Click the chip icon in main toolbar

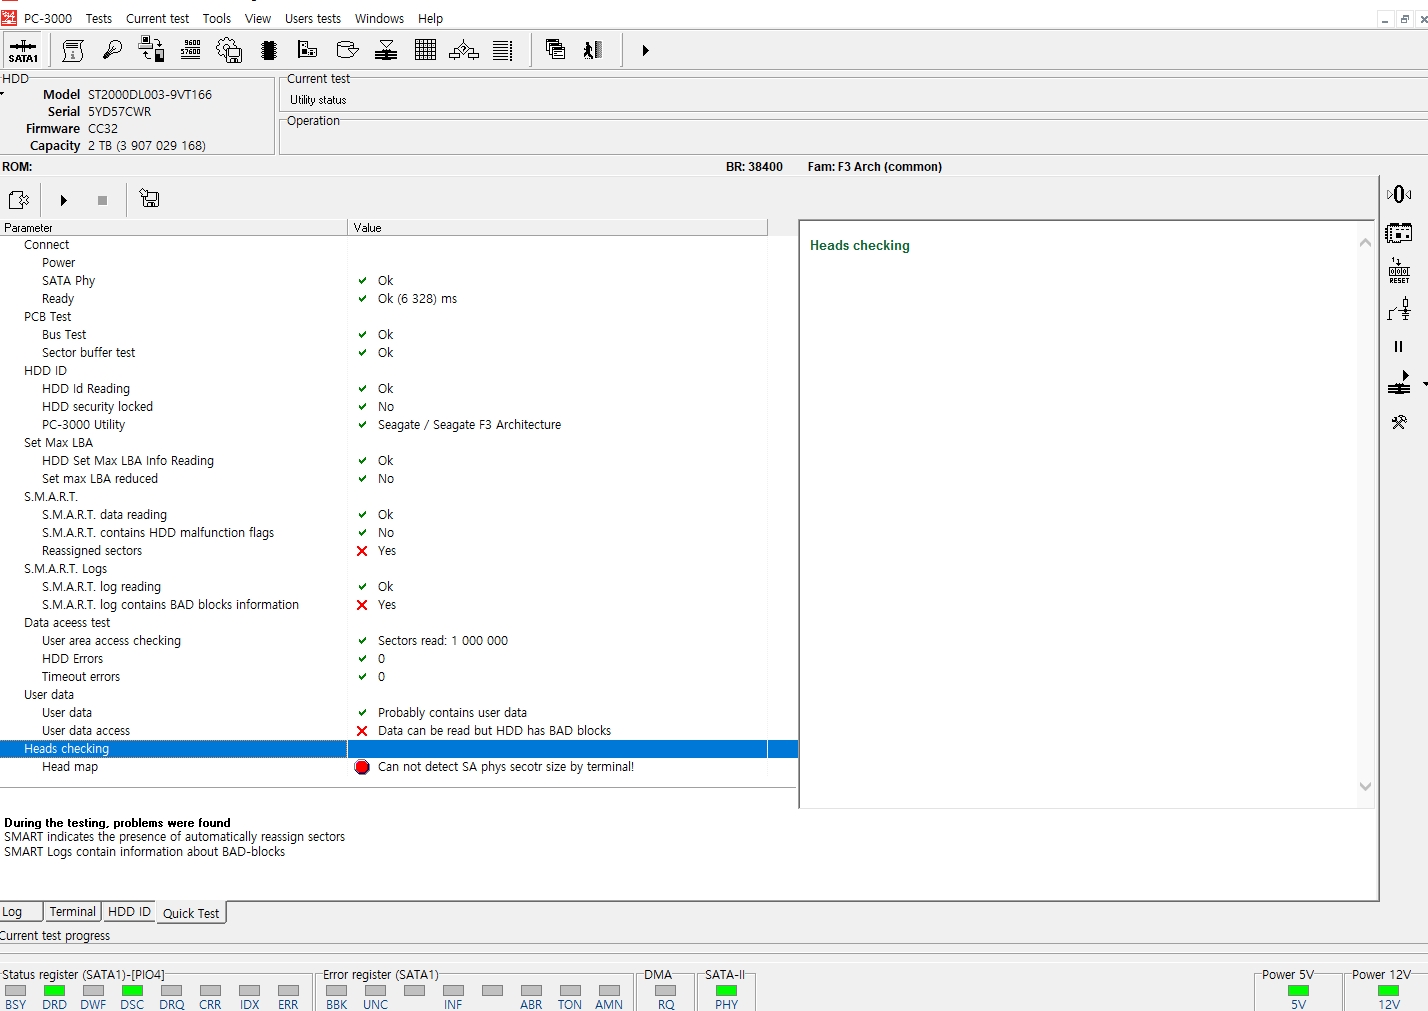click(268, 50)
